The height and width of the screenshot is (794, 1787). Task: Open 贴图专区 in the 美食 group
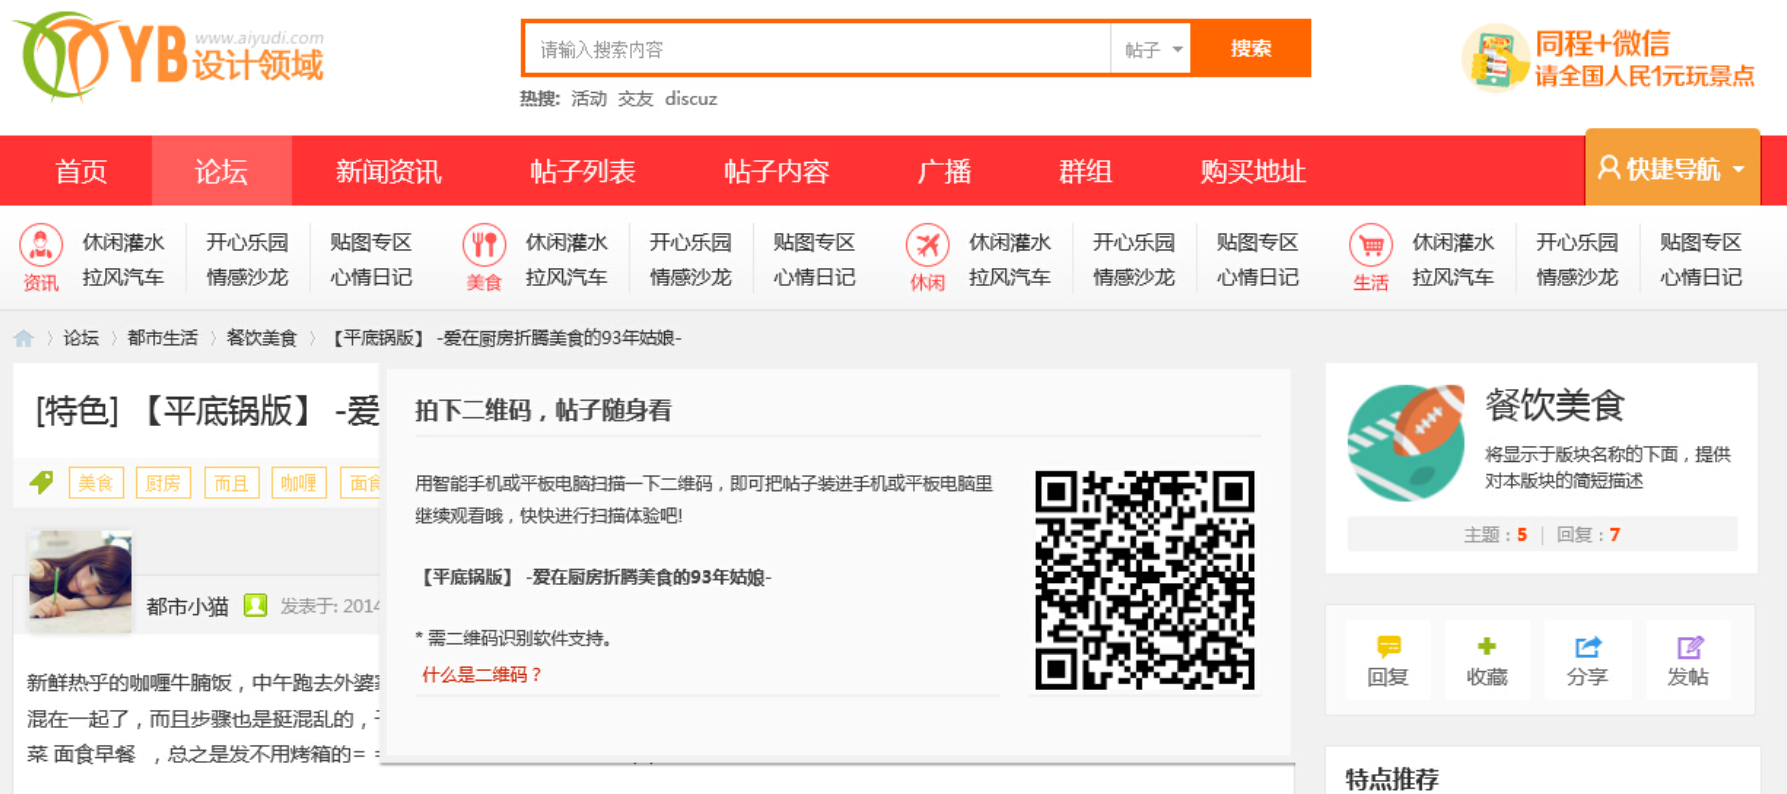pos(814,242)
